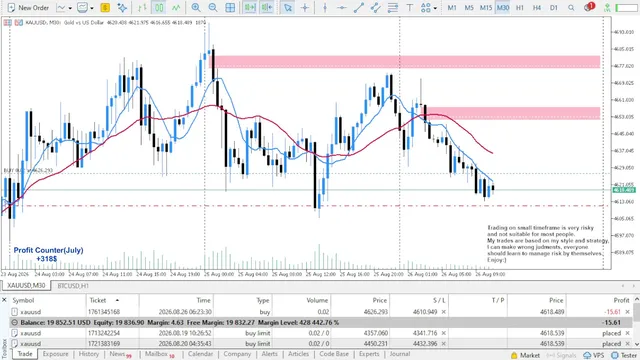Screen dimensions: 640x360
Task: Select the Fibonacci retracement tool
Action: tap(393, 8)
